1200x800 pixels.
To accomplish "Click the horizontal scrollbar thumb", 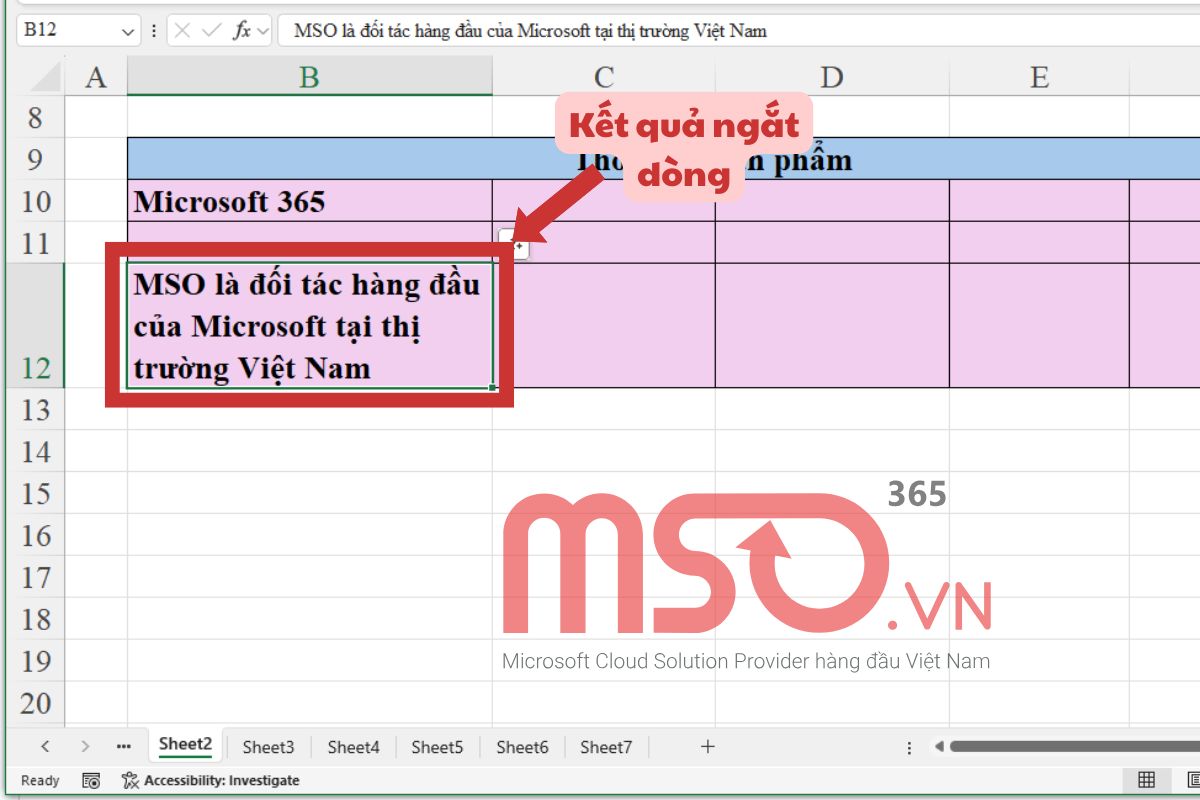I will [1075, 746].
